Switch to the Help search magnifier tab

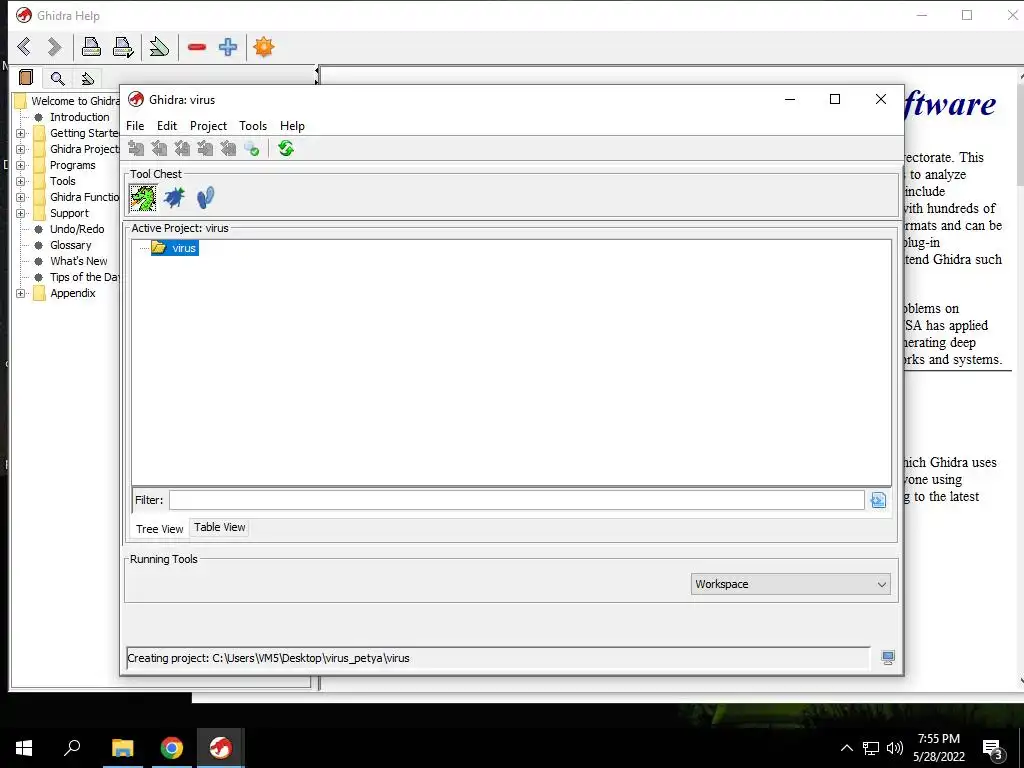pos(57,78)
